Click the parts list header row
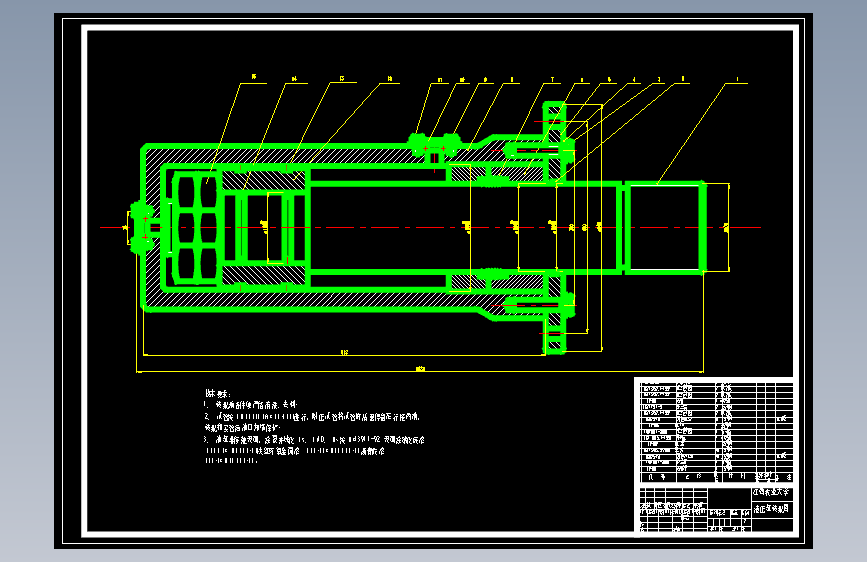Image resolution: width=867 pixels, height=562 pixels. click(x=717, y=476)
